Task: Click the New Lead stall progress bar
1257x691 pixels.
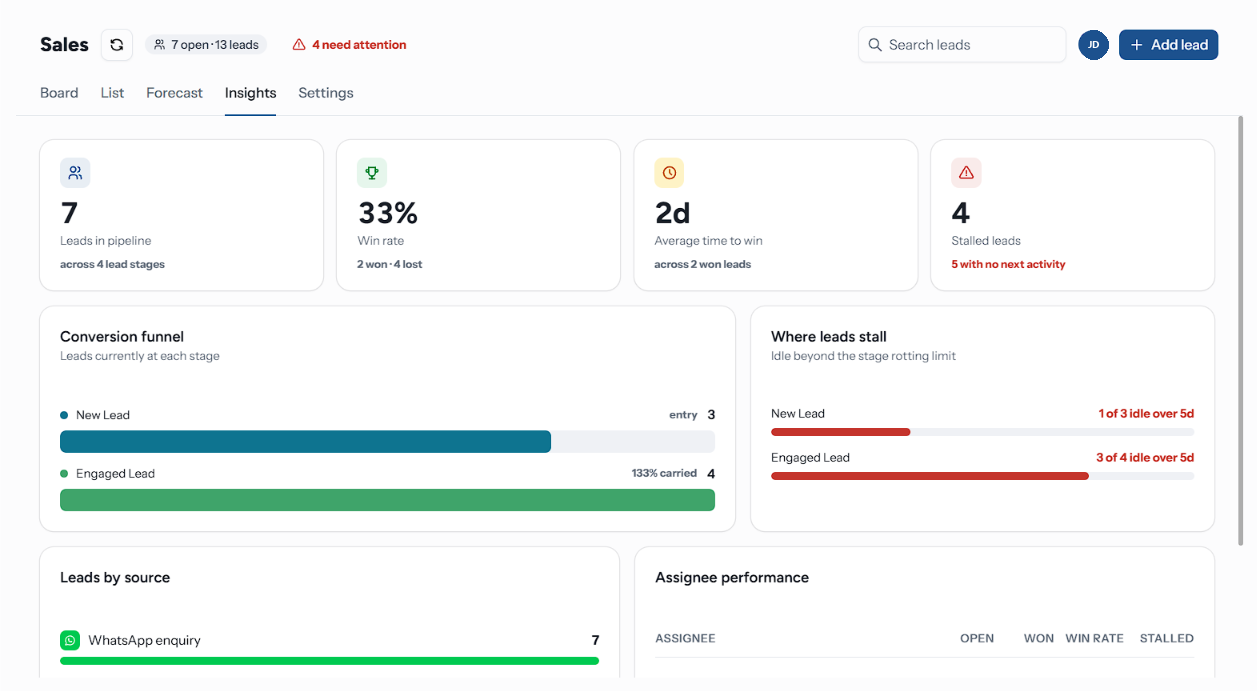Action: click(x=982, y=432)
